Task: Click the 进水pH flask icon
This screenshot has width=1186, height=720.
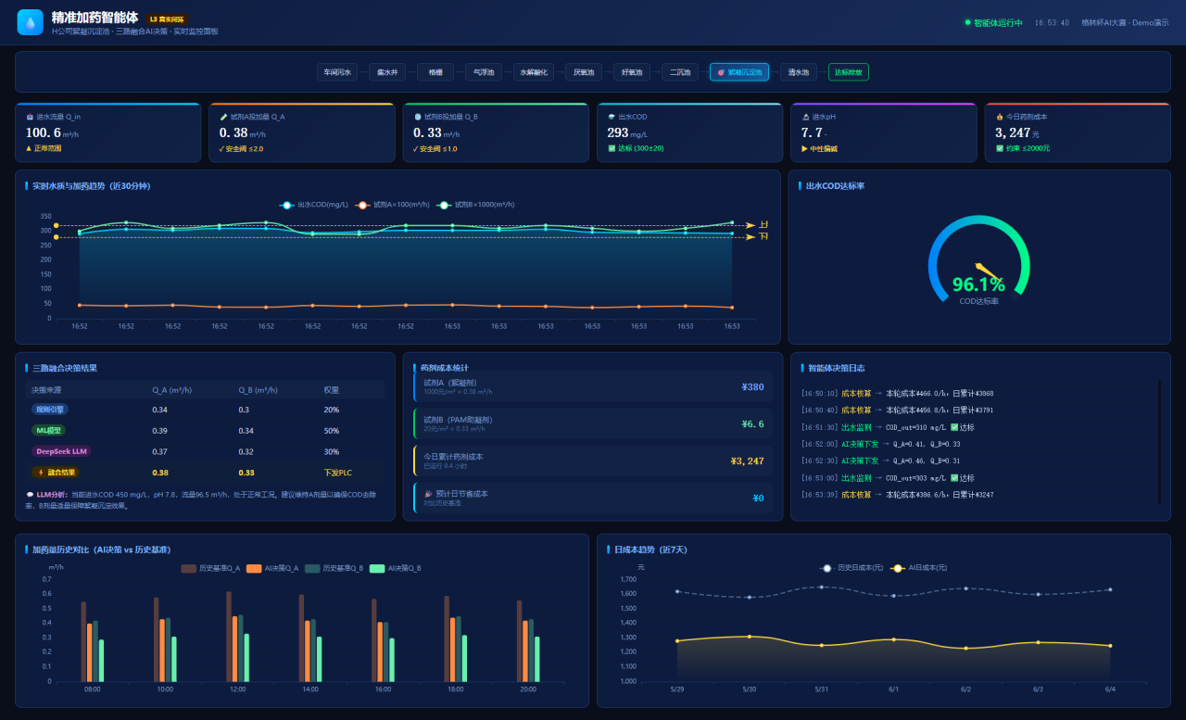Action: pyautogui.click(x=805, y=117)
